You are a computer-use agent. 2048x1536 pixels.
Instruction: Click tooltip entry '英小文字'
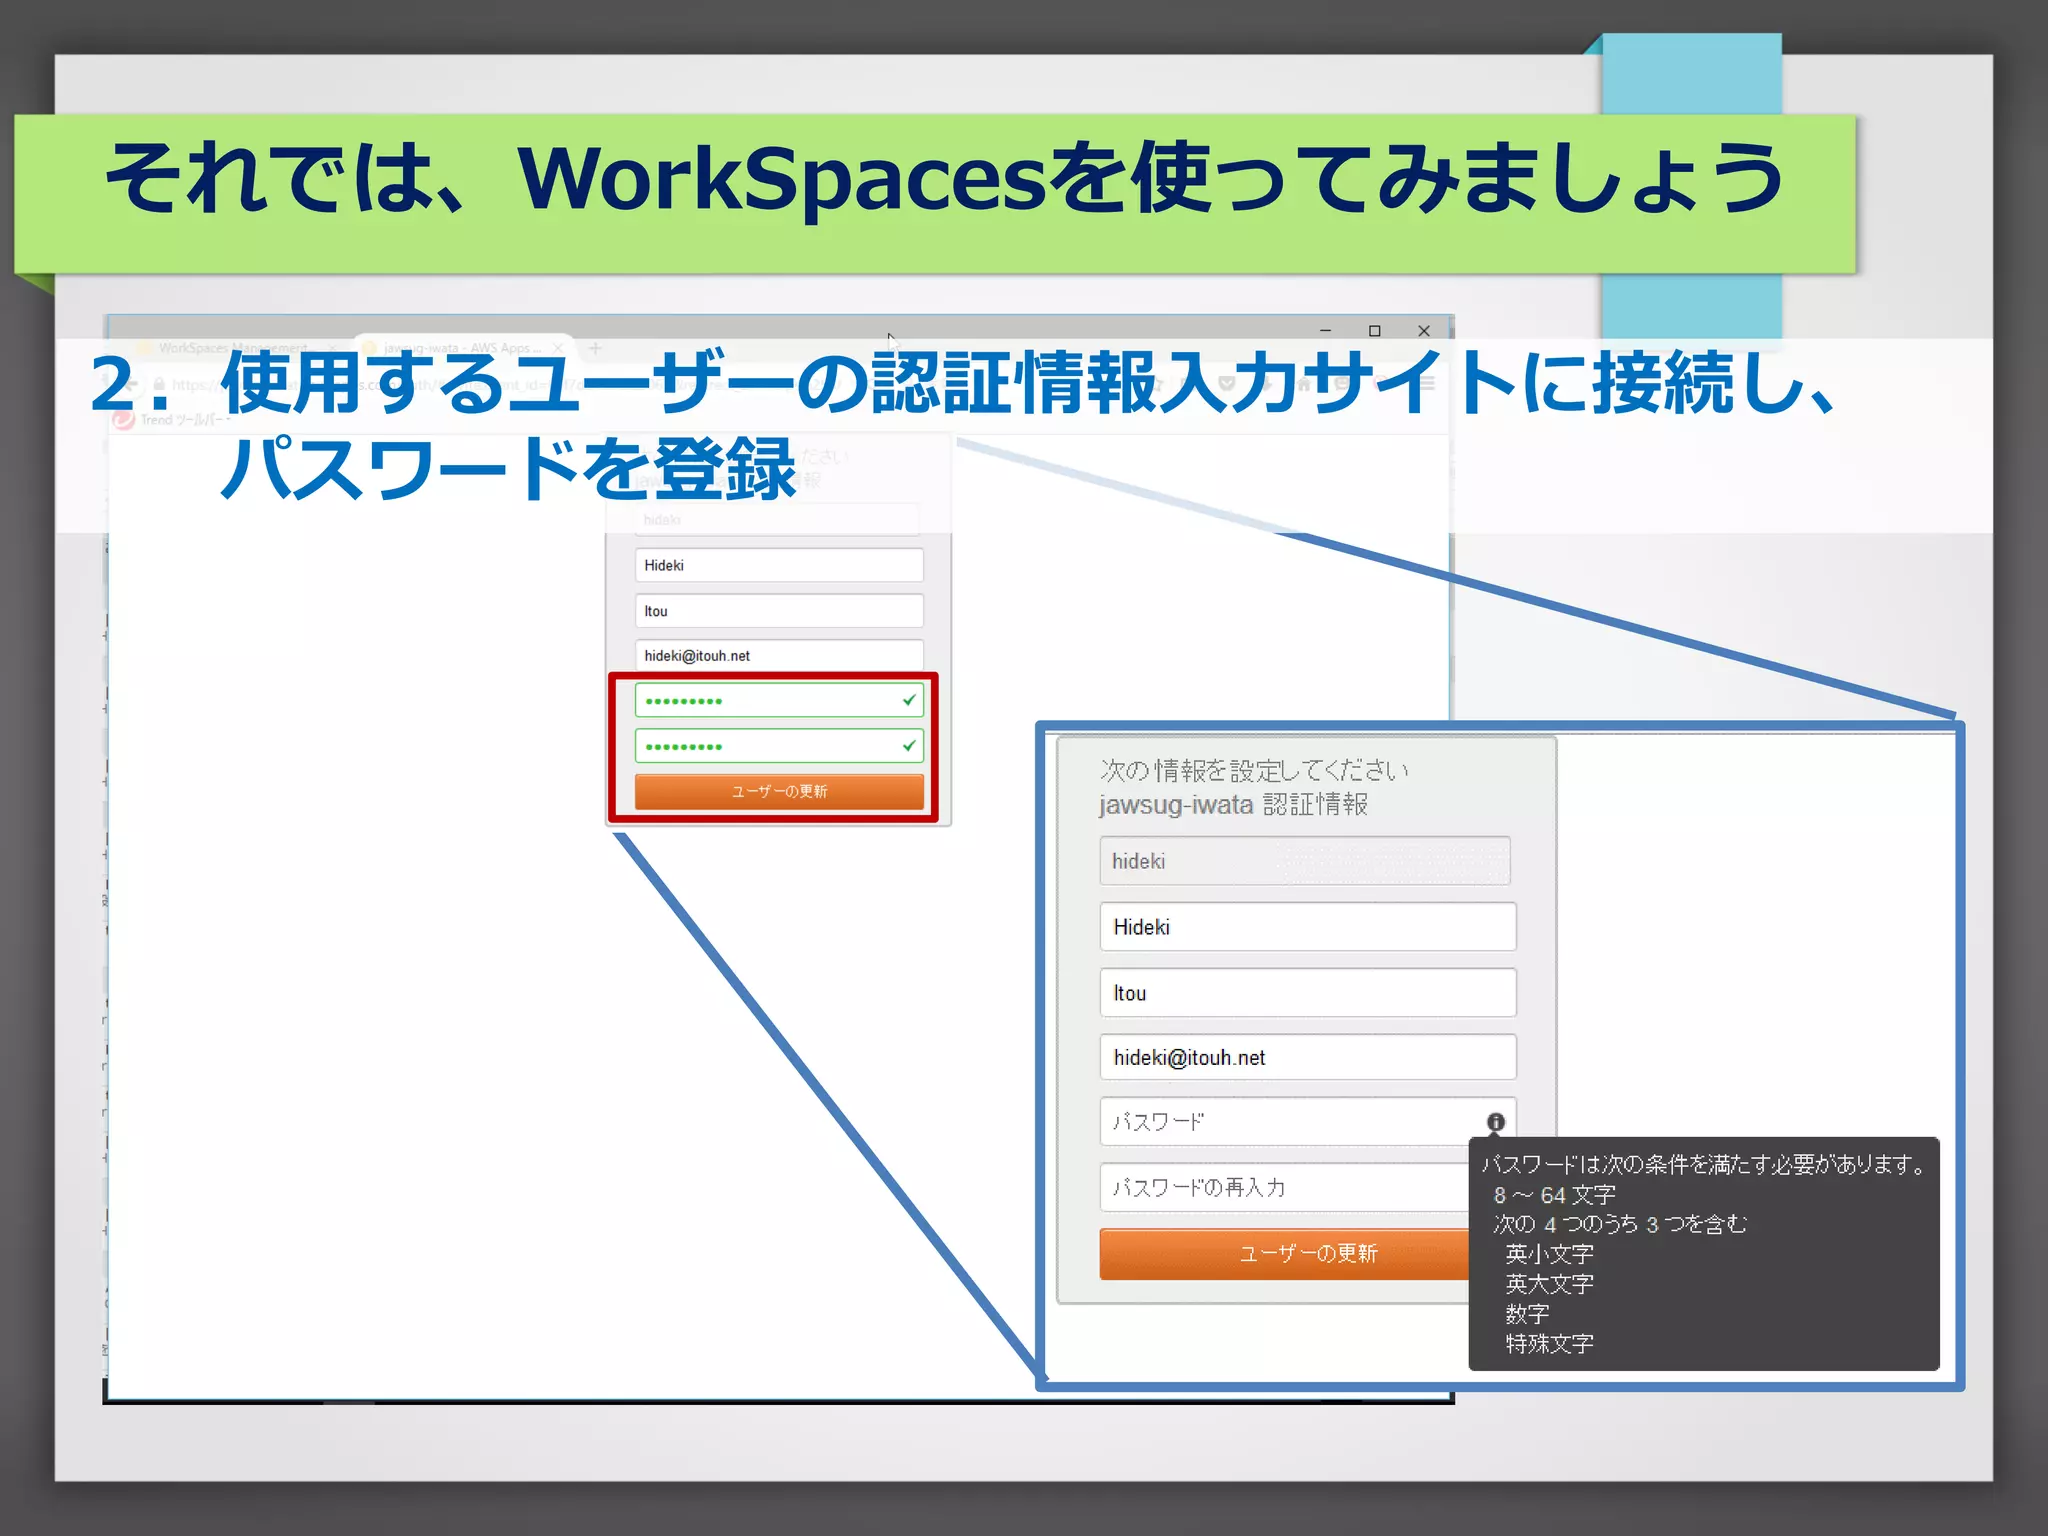[x=1549, y=1254]
